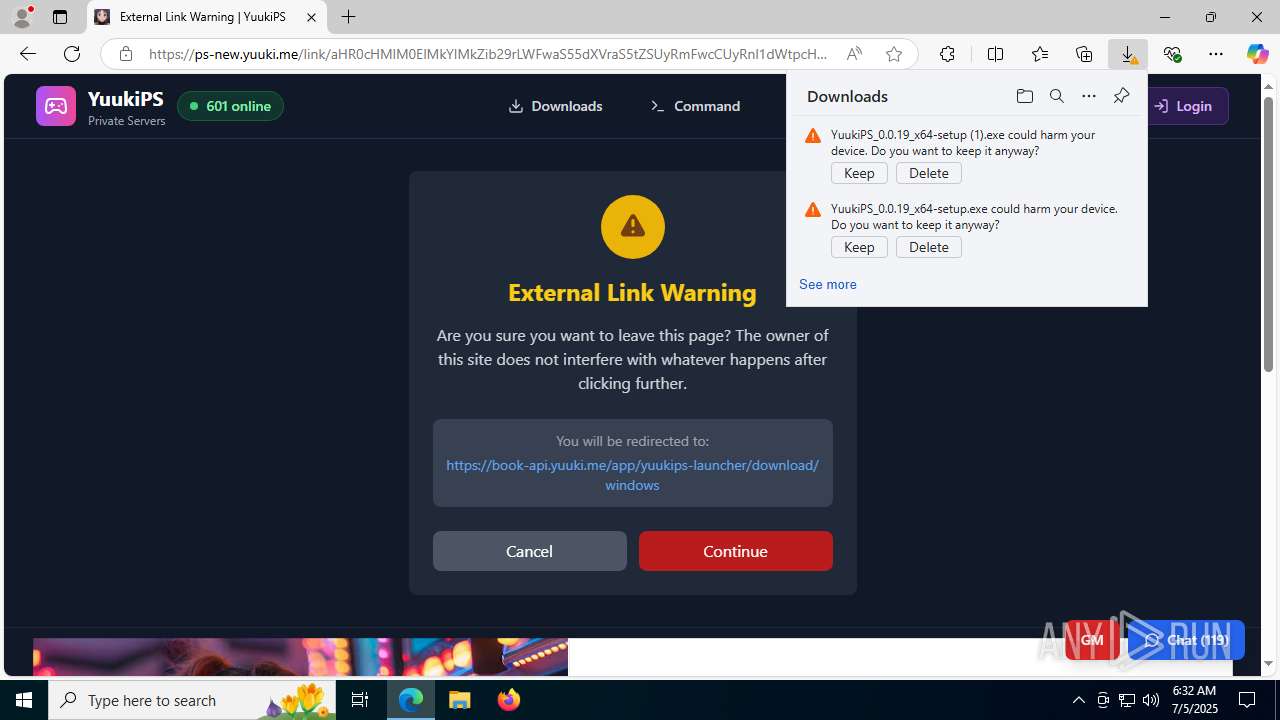Keep YuukiPS setup (1).exe download
Viewport: 1280px width, 720px height.
(x=859, y=173)
